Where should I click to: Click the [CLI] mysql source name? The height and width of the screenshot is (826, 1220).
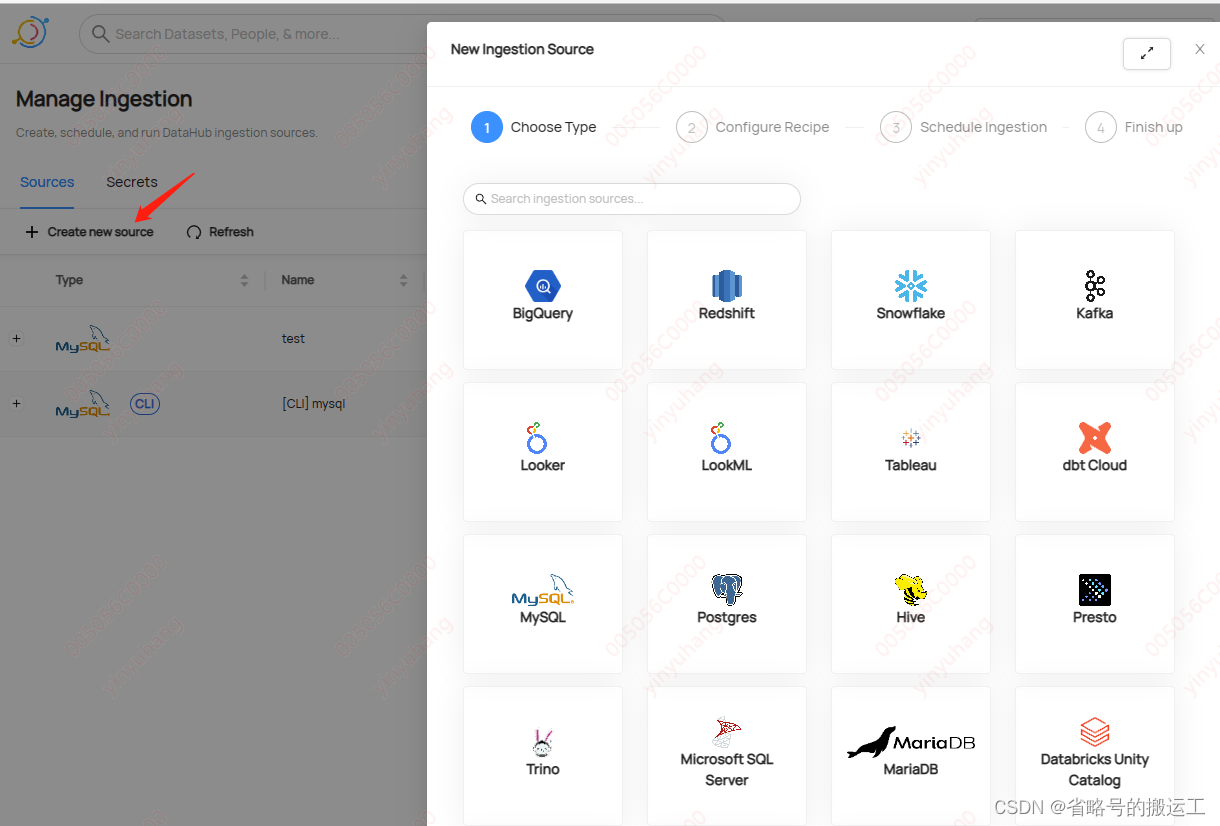pyautogui.click(x=313, y=404)
